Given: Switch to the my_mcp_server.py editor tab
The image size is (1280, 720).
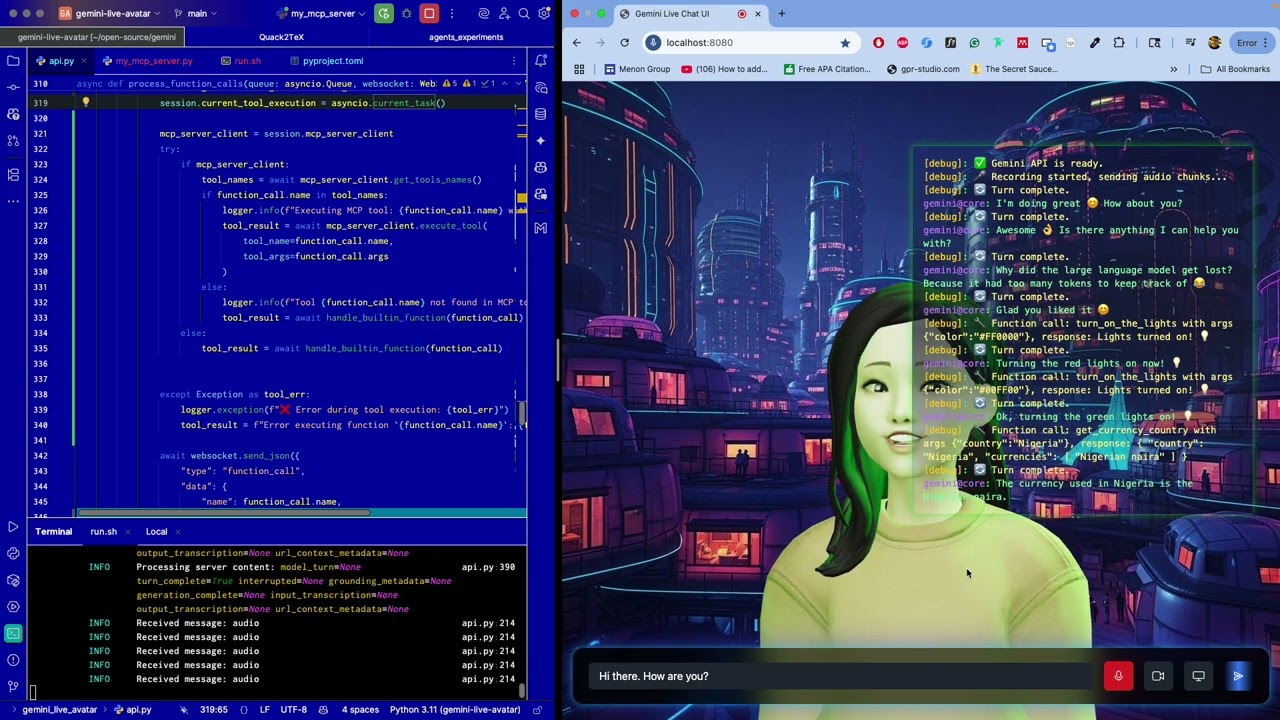Looking at the screenshot, I should pos(146,61).
